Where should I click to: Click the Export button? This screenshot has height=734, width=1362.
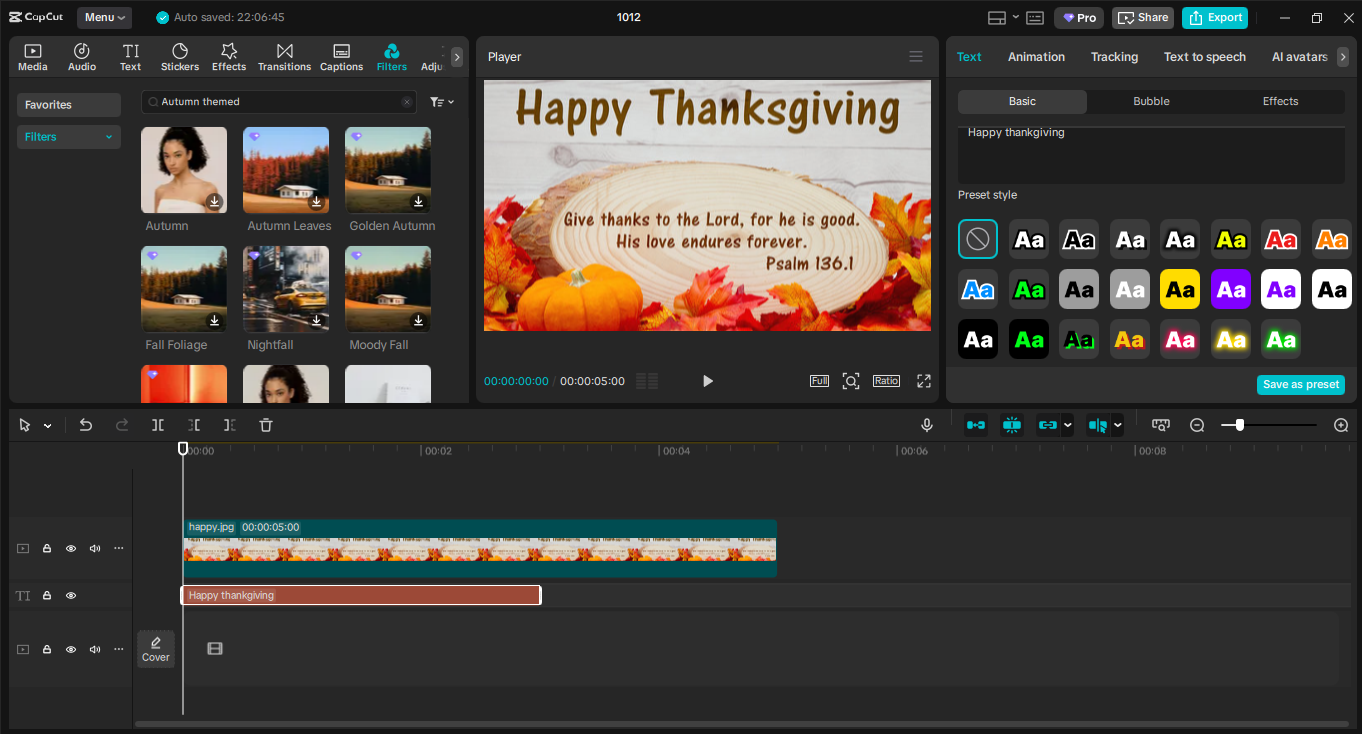(1214, 17)
